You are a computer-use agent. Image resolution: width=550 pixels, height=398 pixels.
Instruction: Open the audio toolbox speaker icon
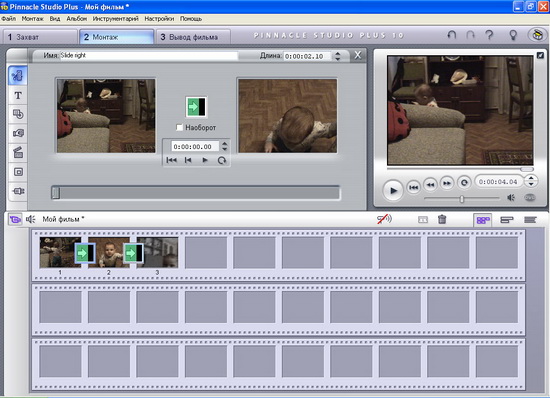(31, 219)
